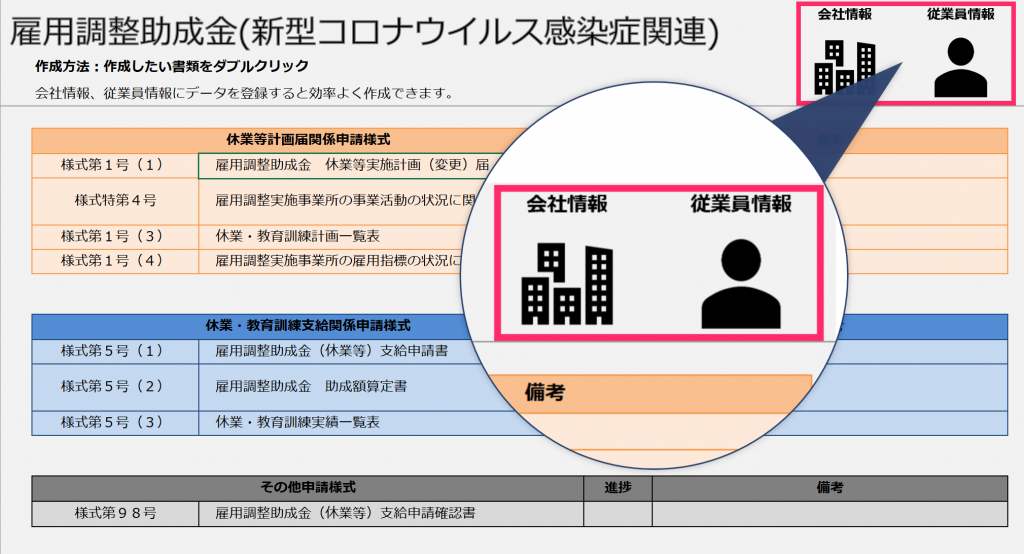Open the small 従業員情報 person icon in header

[961, 67]
